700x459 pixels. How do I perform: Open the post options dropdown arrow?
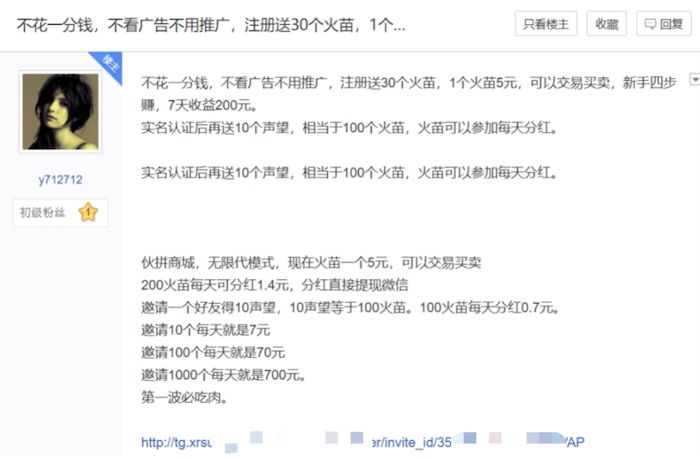pos(695,79)
